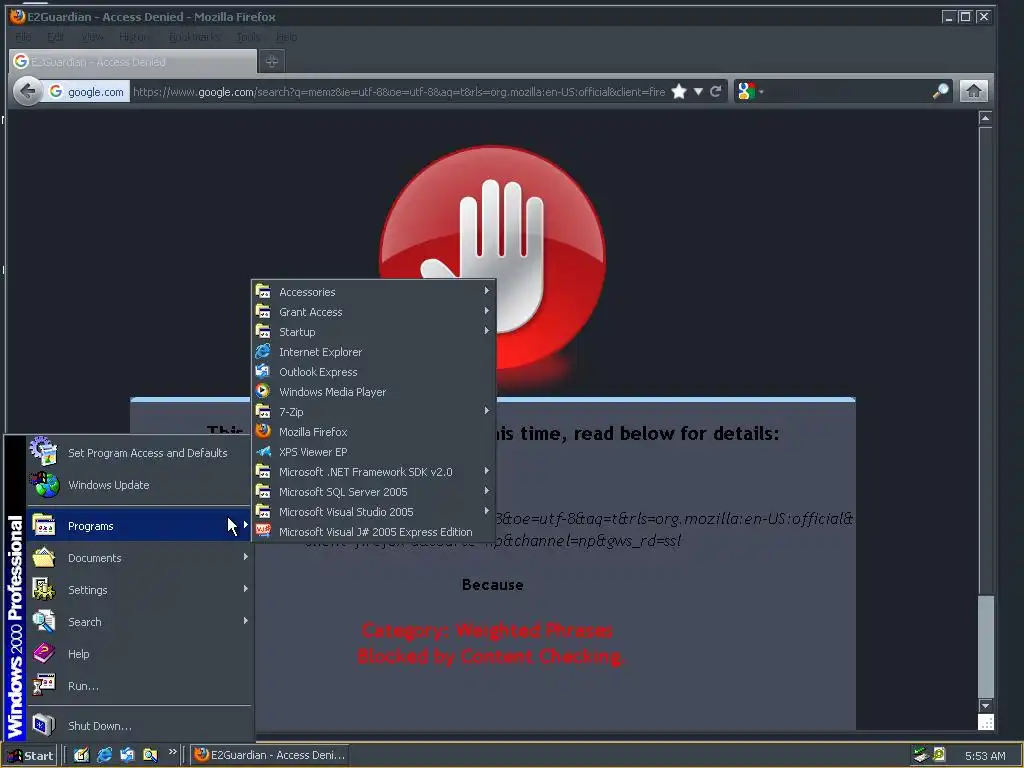Click the second system tray icon
Image resolution: width=1024 pixels, height=768 pixels.
click(939, 755)
